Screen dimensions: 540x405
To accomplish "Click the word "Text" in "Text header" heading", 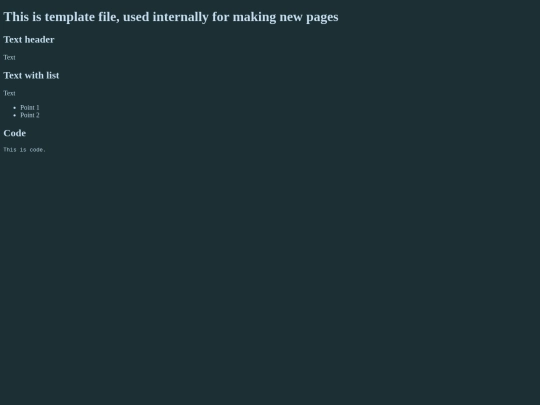I will [13, 40].
